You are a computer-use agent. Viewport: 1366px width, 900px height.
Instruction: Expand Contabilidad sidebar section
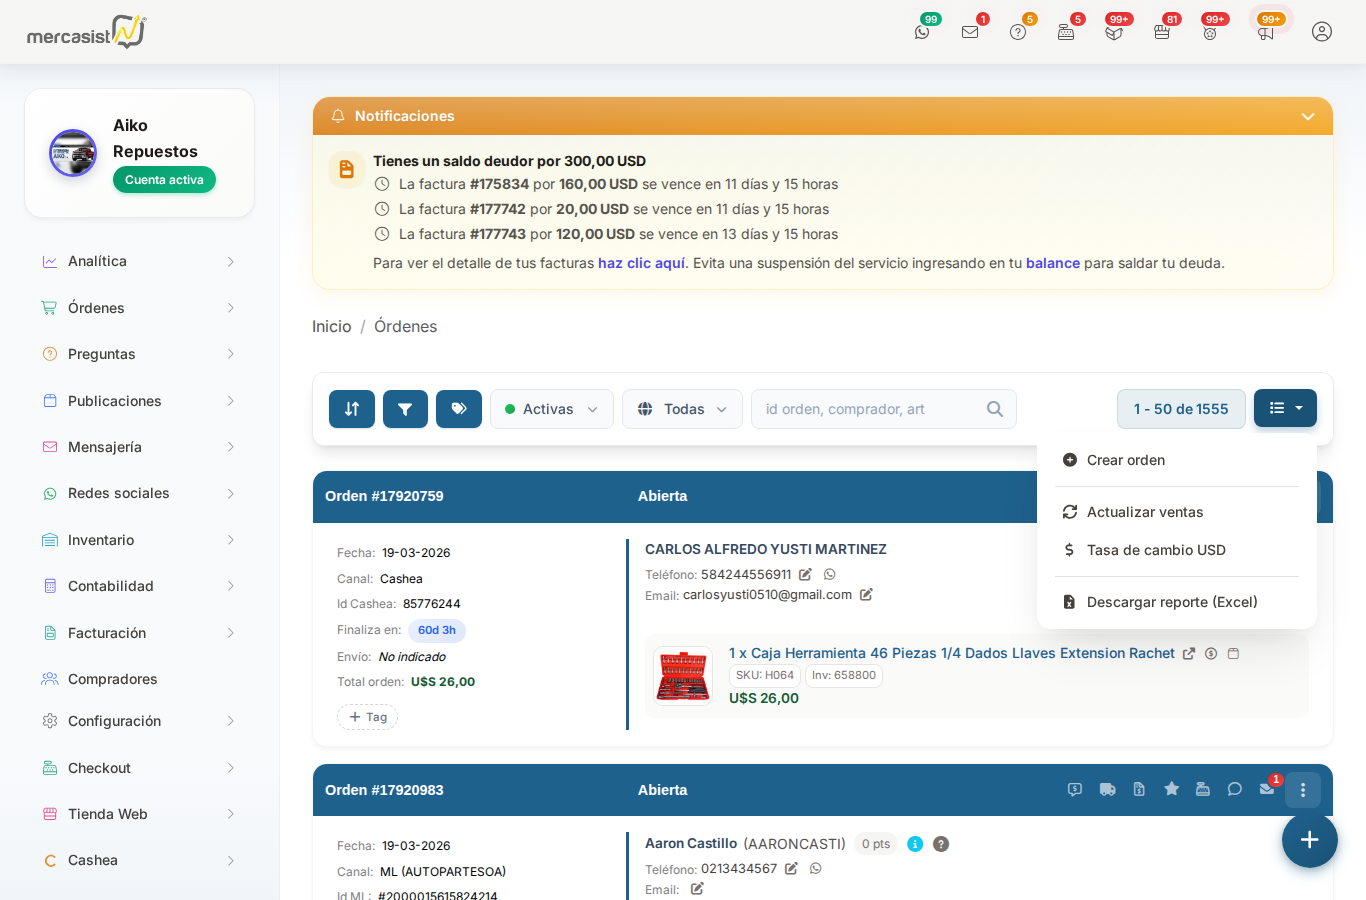click(x=138, y=586)
